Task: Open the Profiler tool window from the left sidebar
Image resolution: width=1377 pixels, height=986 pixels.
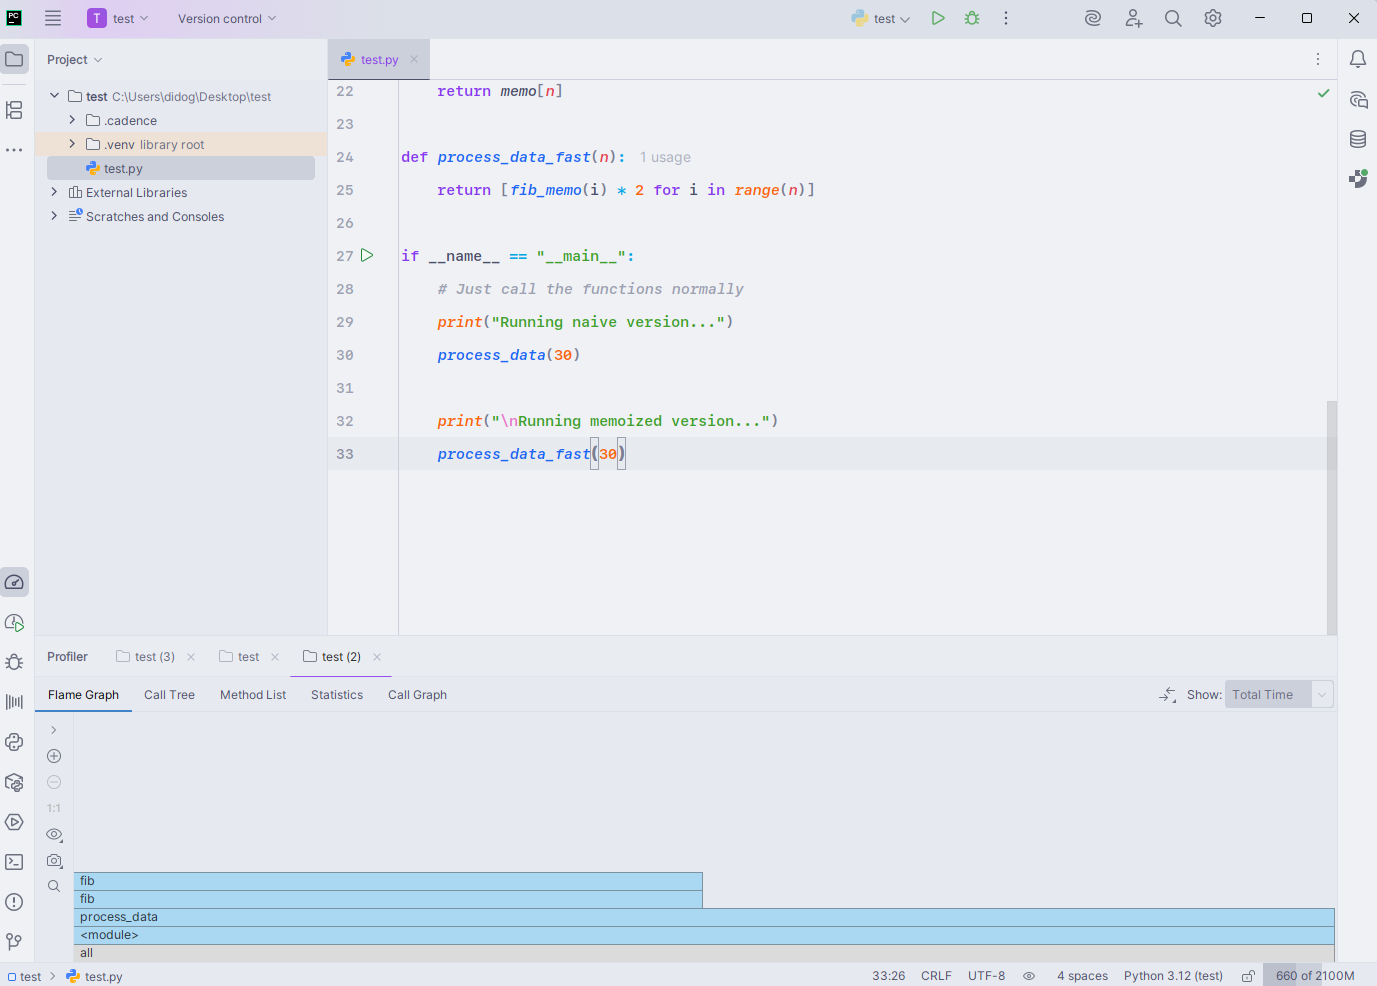Action: [14, 582]
